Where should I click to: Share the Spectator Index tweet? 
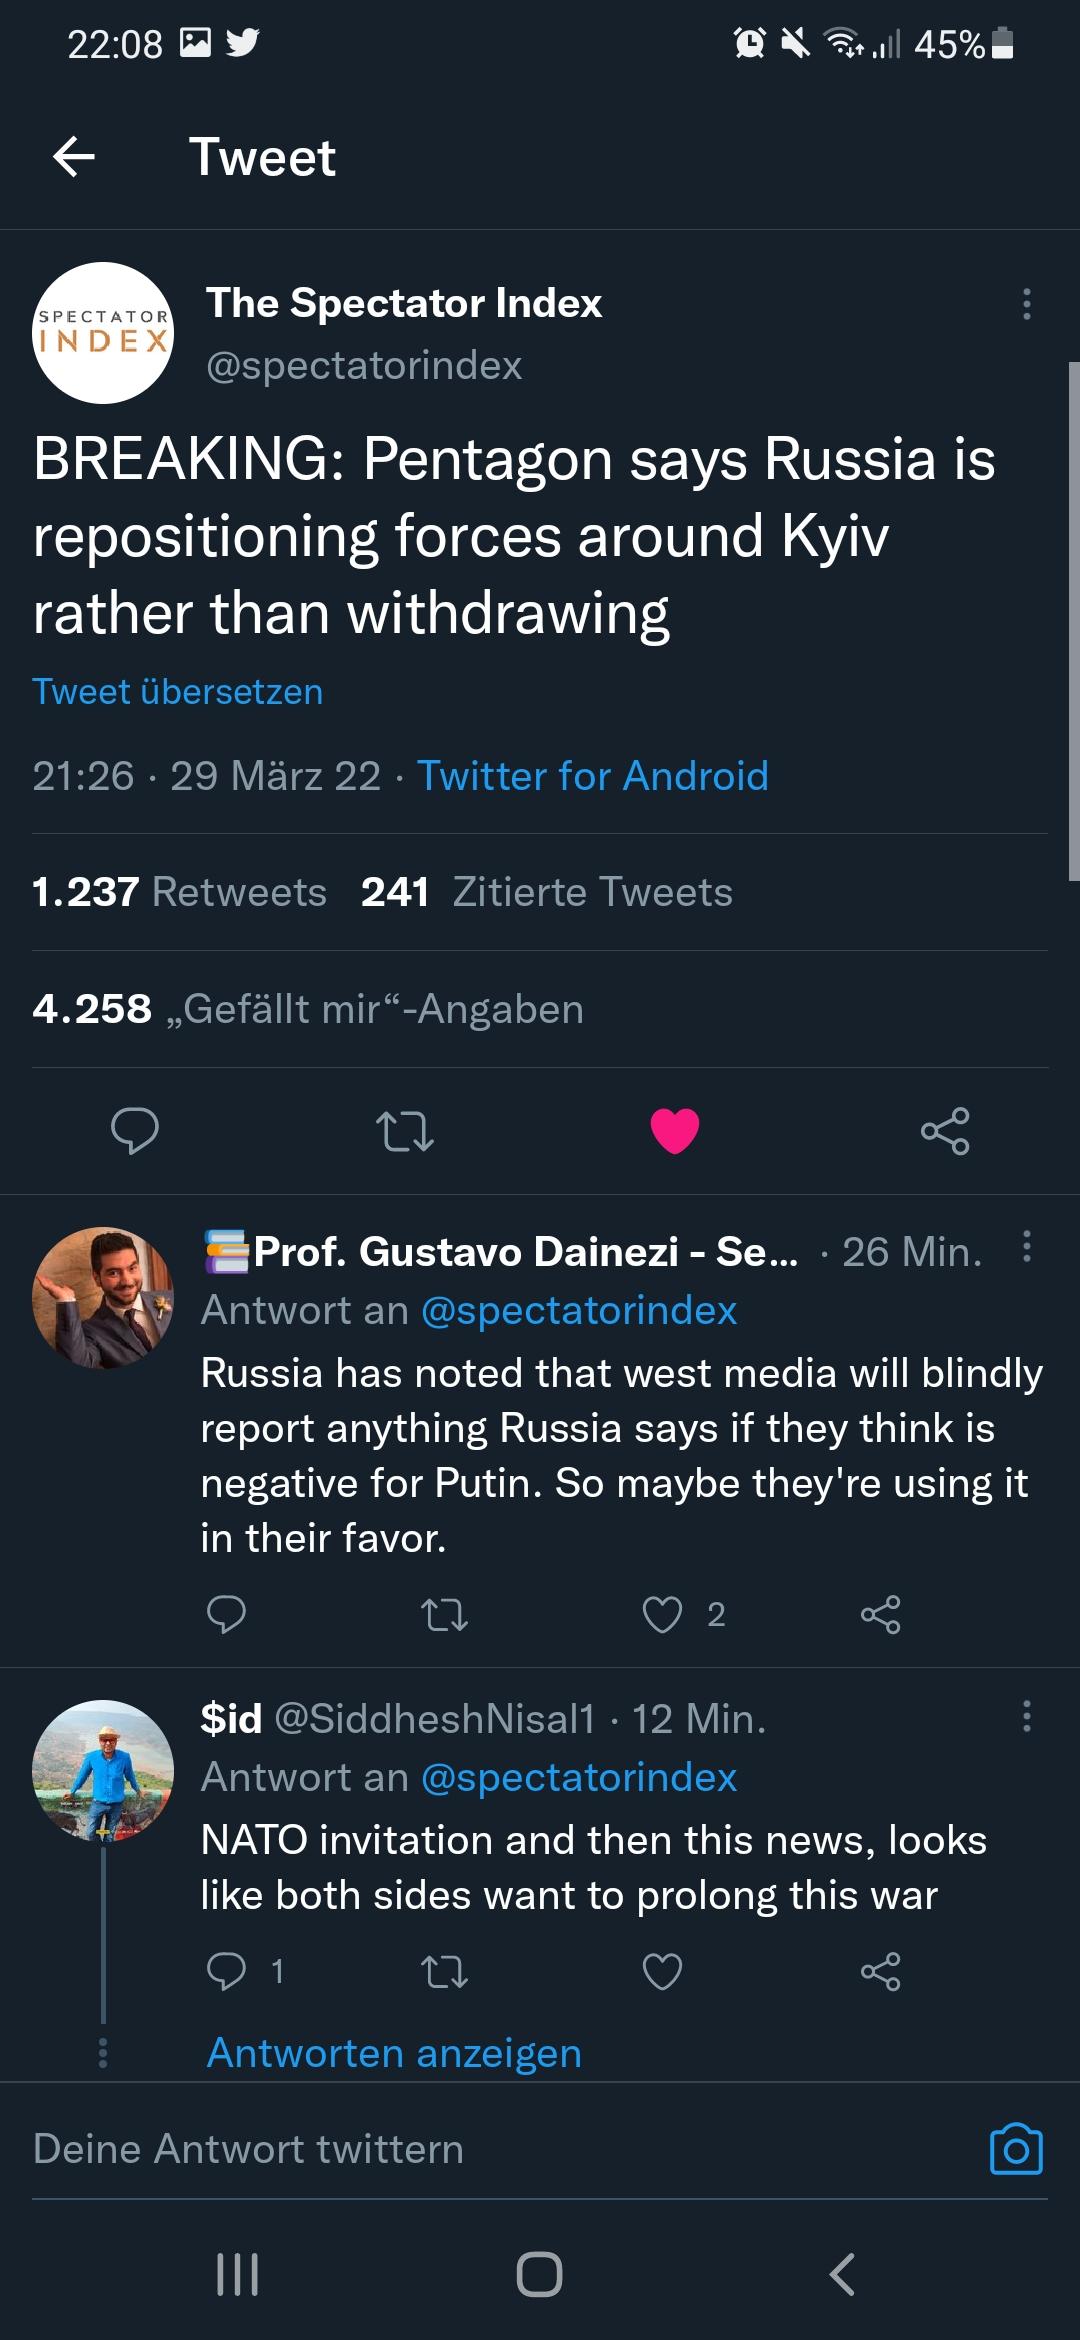945,1131
